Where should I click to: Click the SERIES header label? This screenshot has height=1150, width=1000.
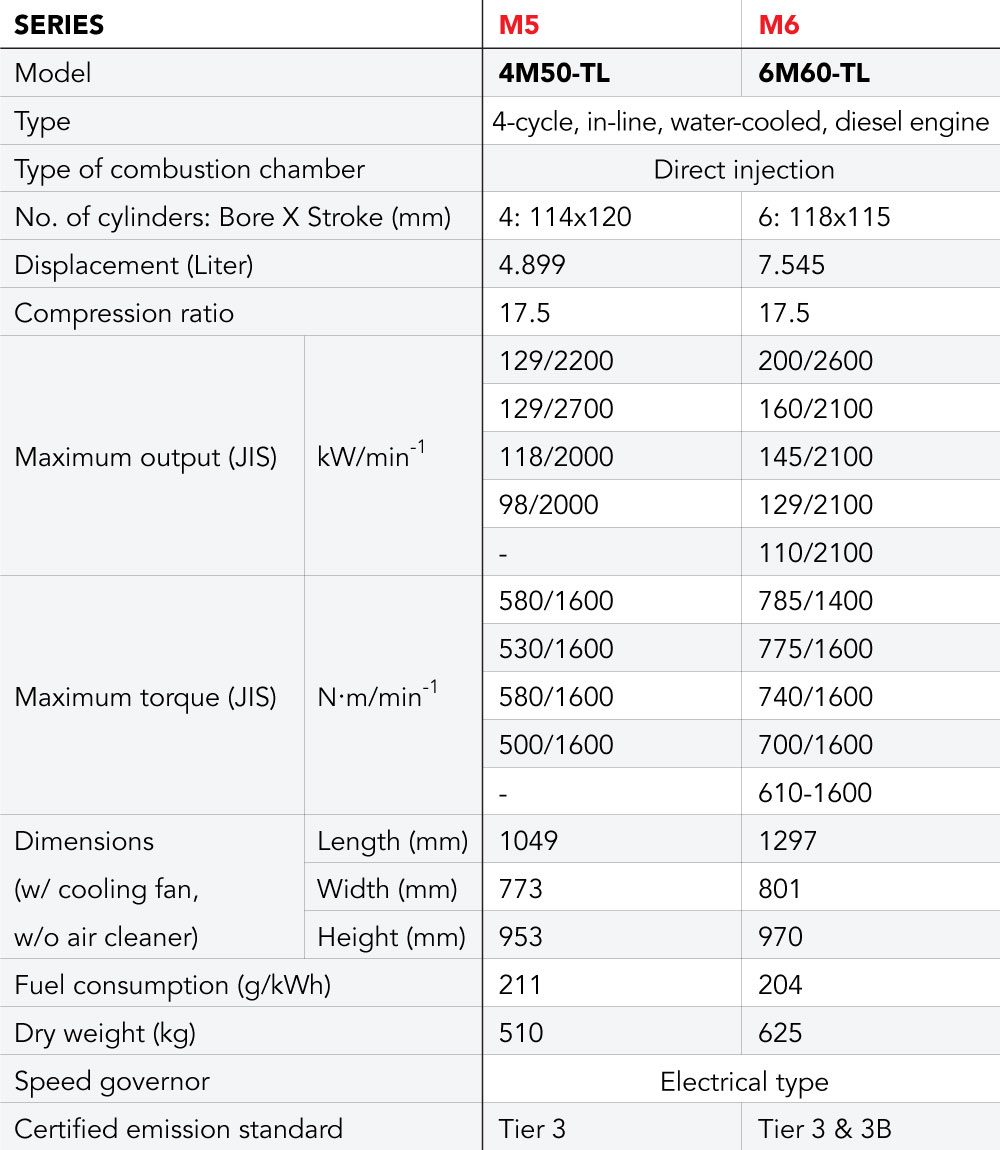point(59,25)
